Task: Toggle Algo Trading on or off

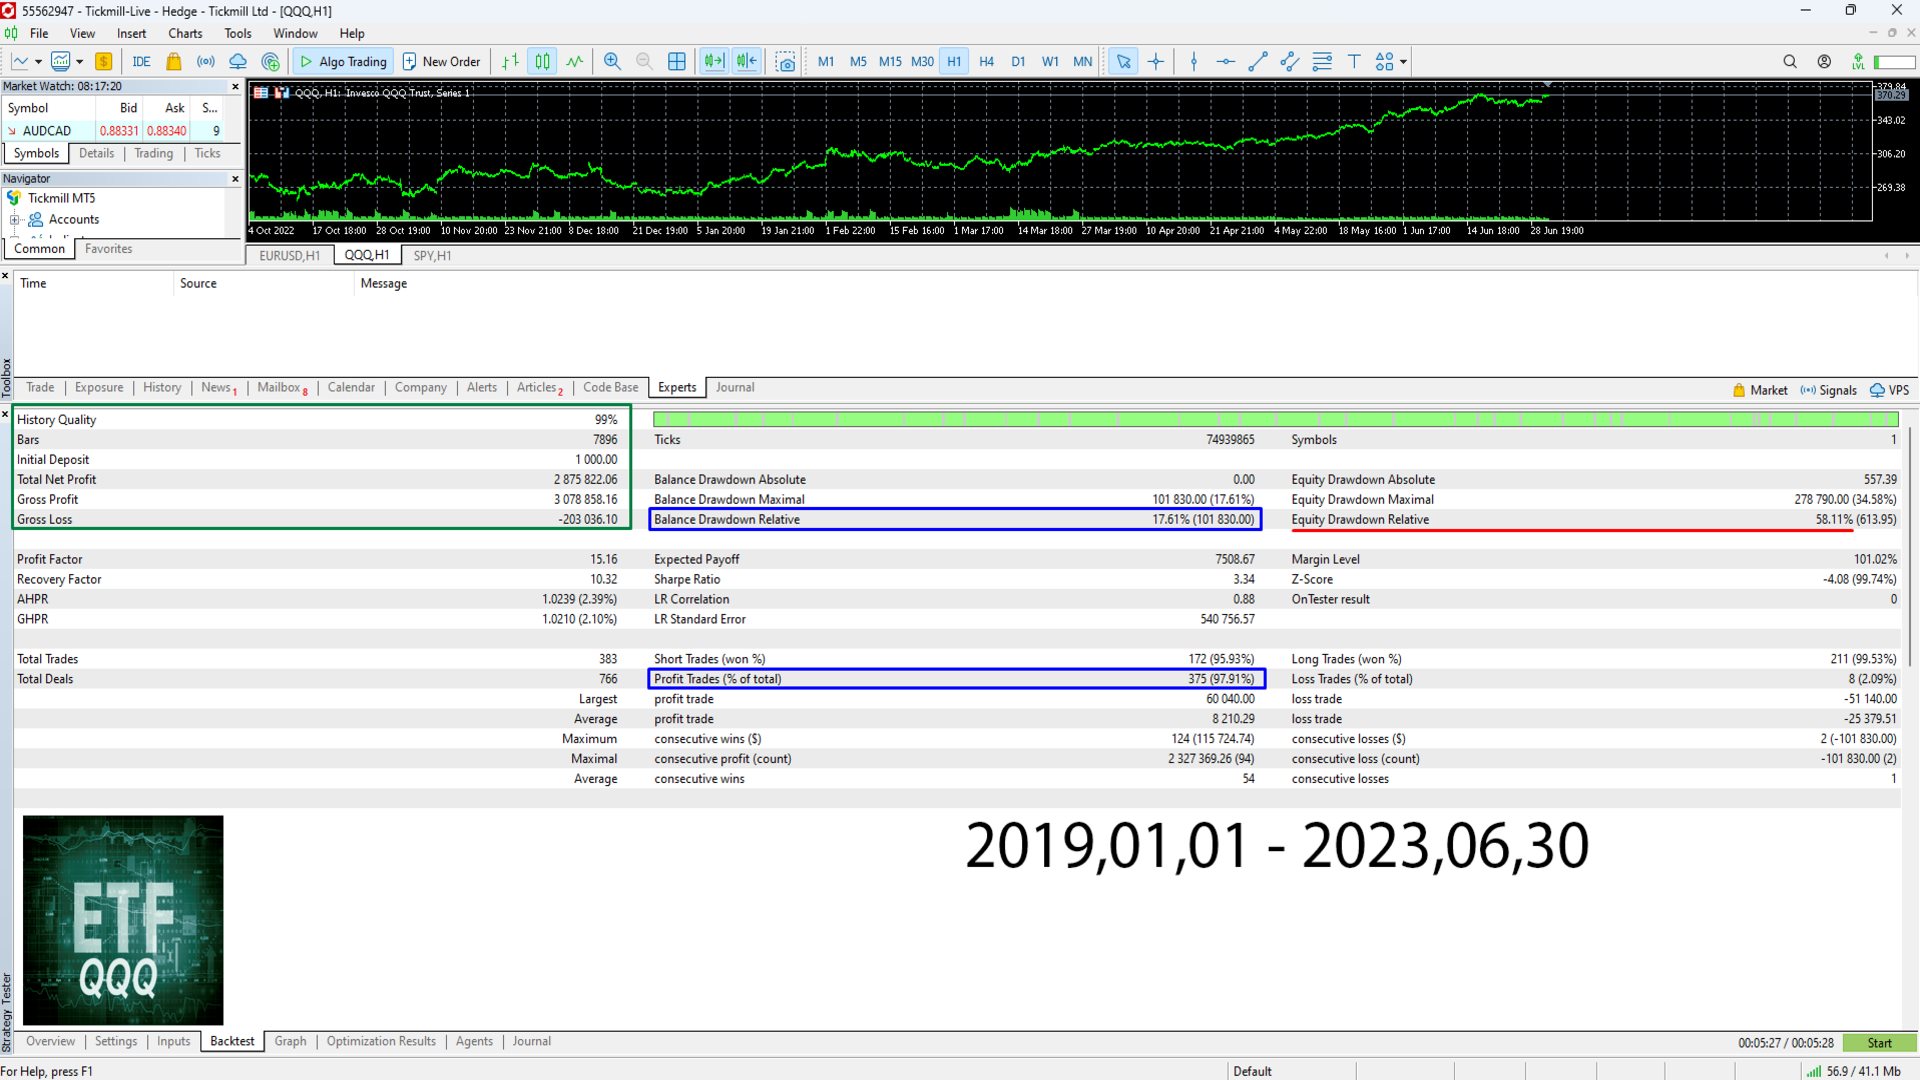Action: [343, 61]
